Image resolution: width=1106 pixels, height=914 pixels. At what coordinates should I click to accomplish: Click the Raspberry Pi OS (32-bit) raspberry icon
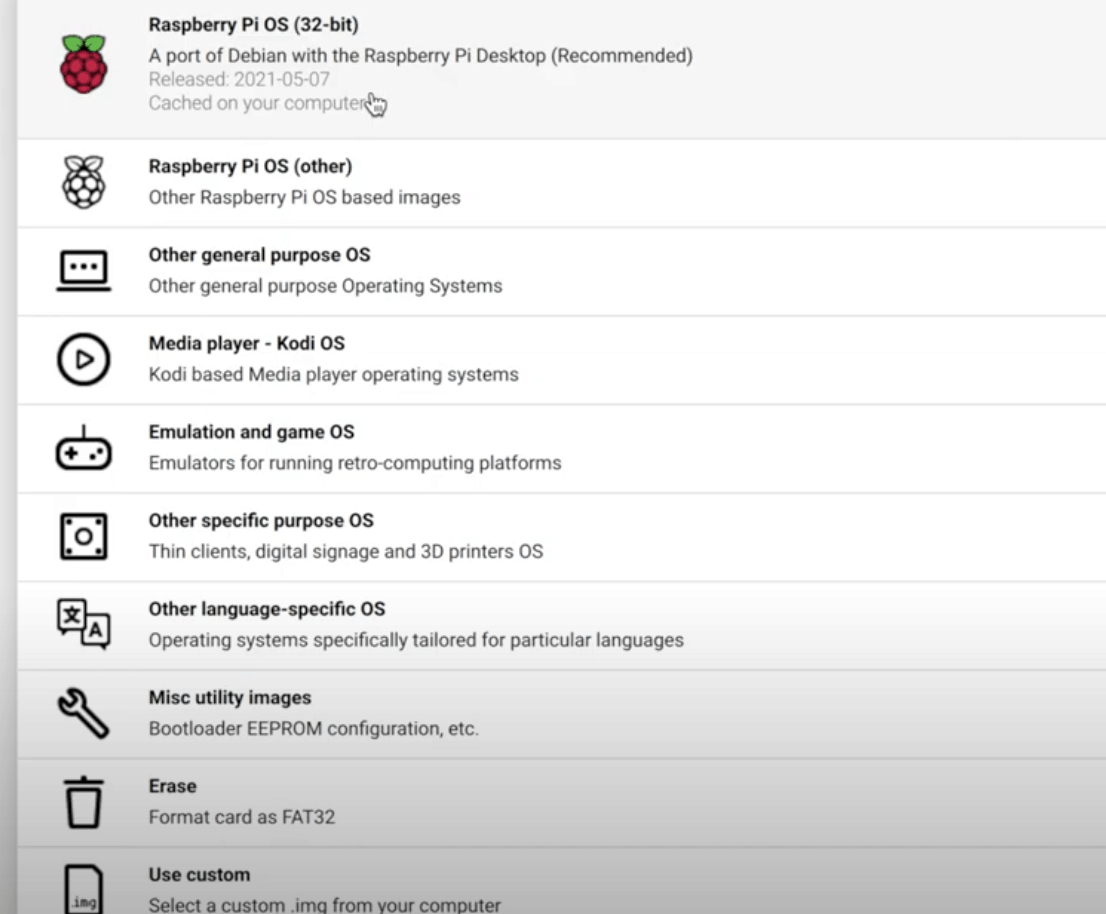(83, 62)
